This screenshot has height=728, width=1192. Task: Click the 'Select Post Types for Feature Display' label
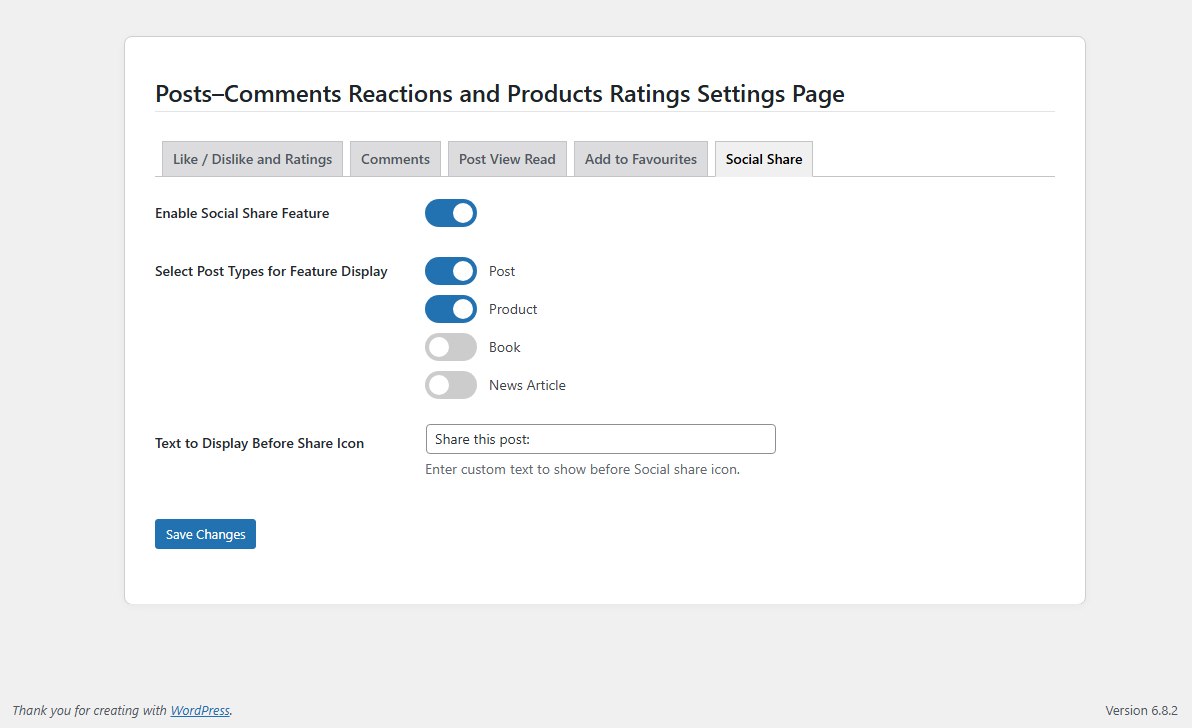(x=271, y=271)
